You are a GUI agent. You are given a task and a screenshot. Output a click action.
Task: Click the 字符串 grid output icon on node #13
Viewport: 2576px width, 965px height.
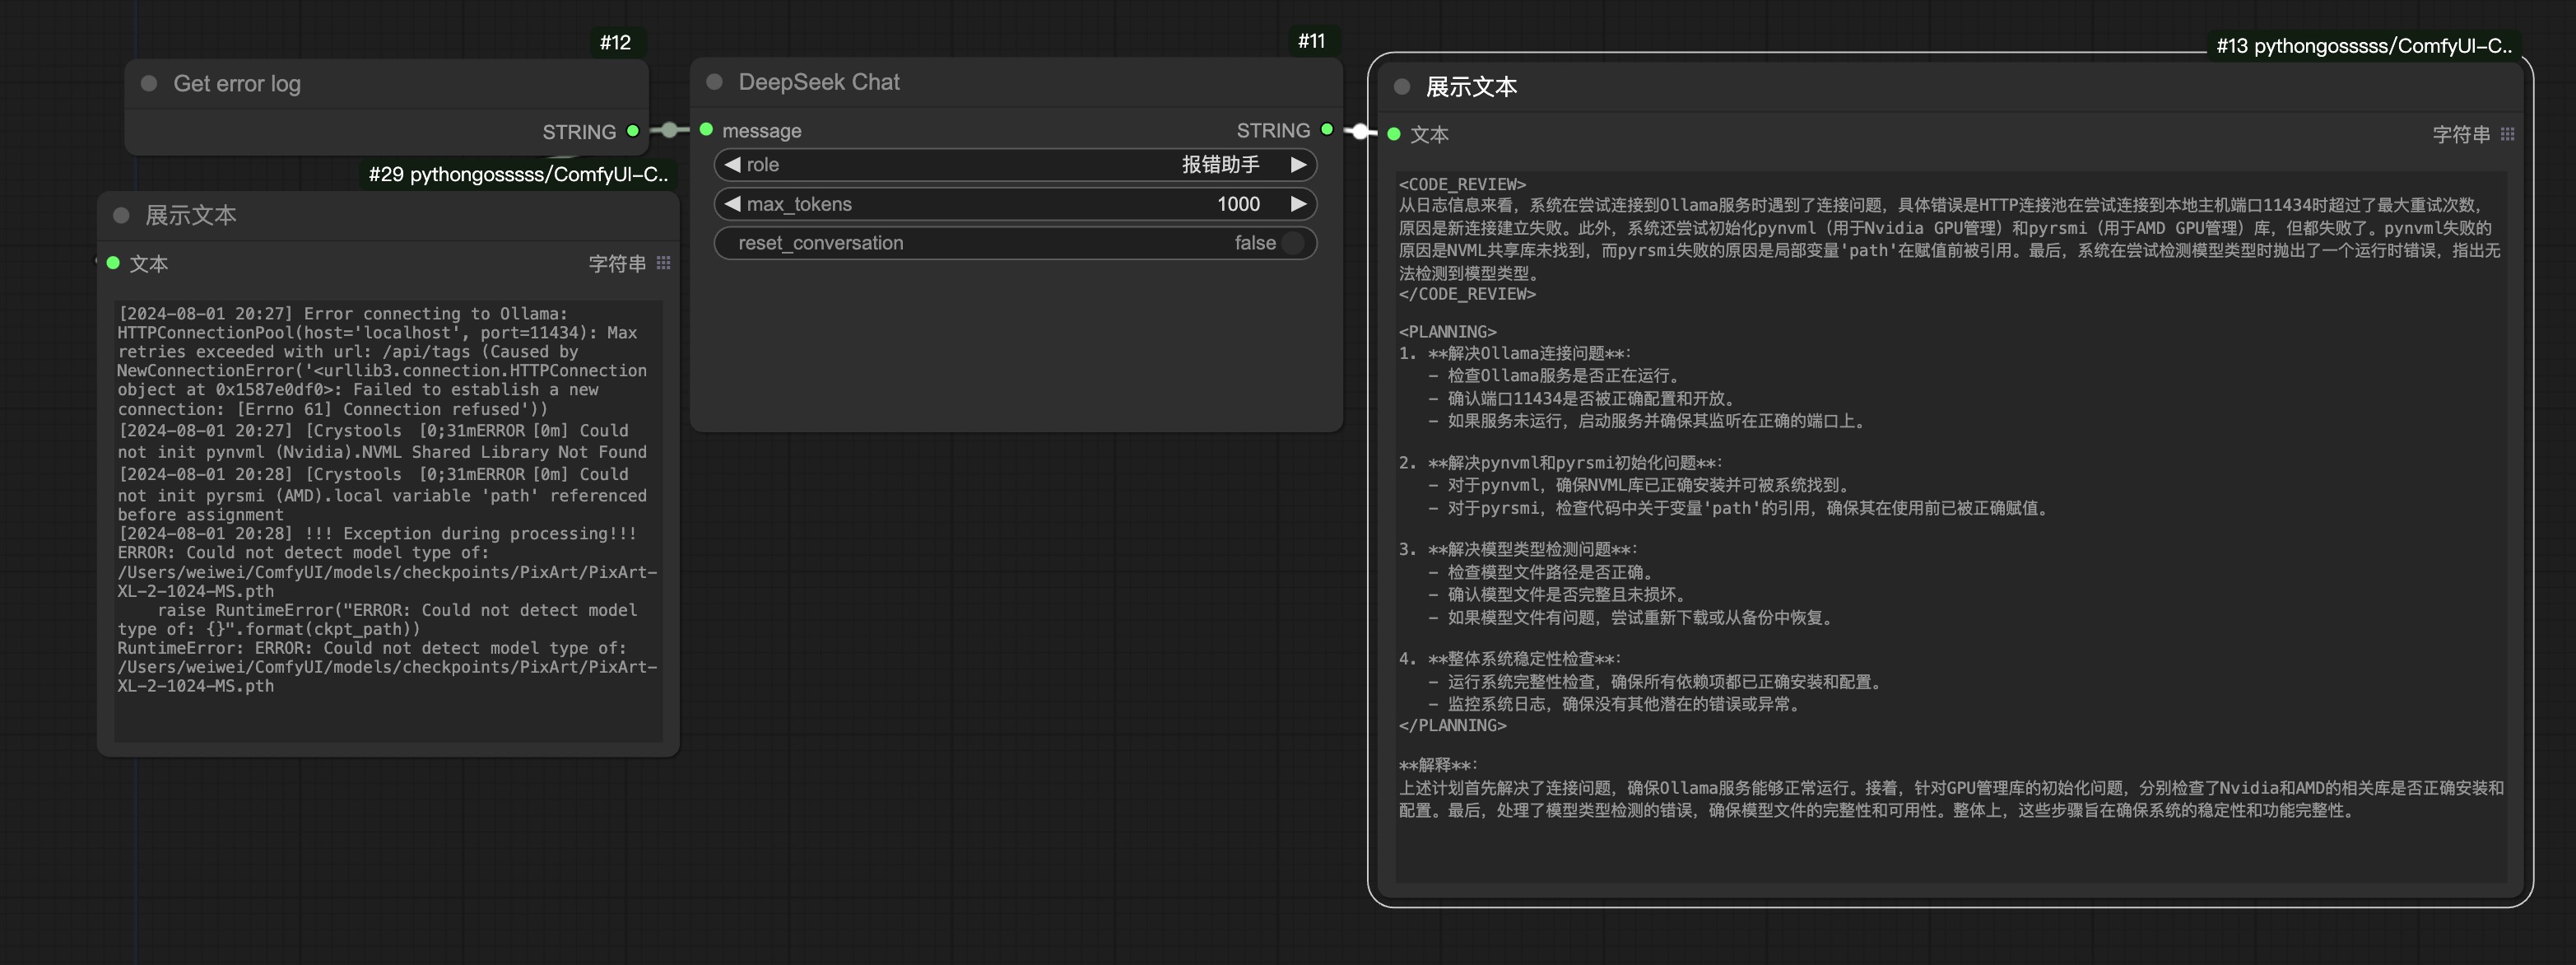coord(2507,134)
